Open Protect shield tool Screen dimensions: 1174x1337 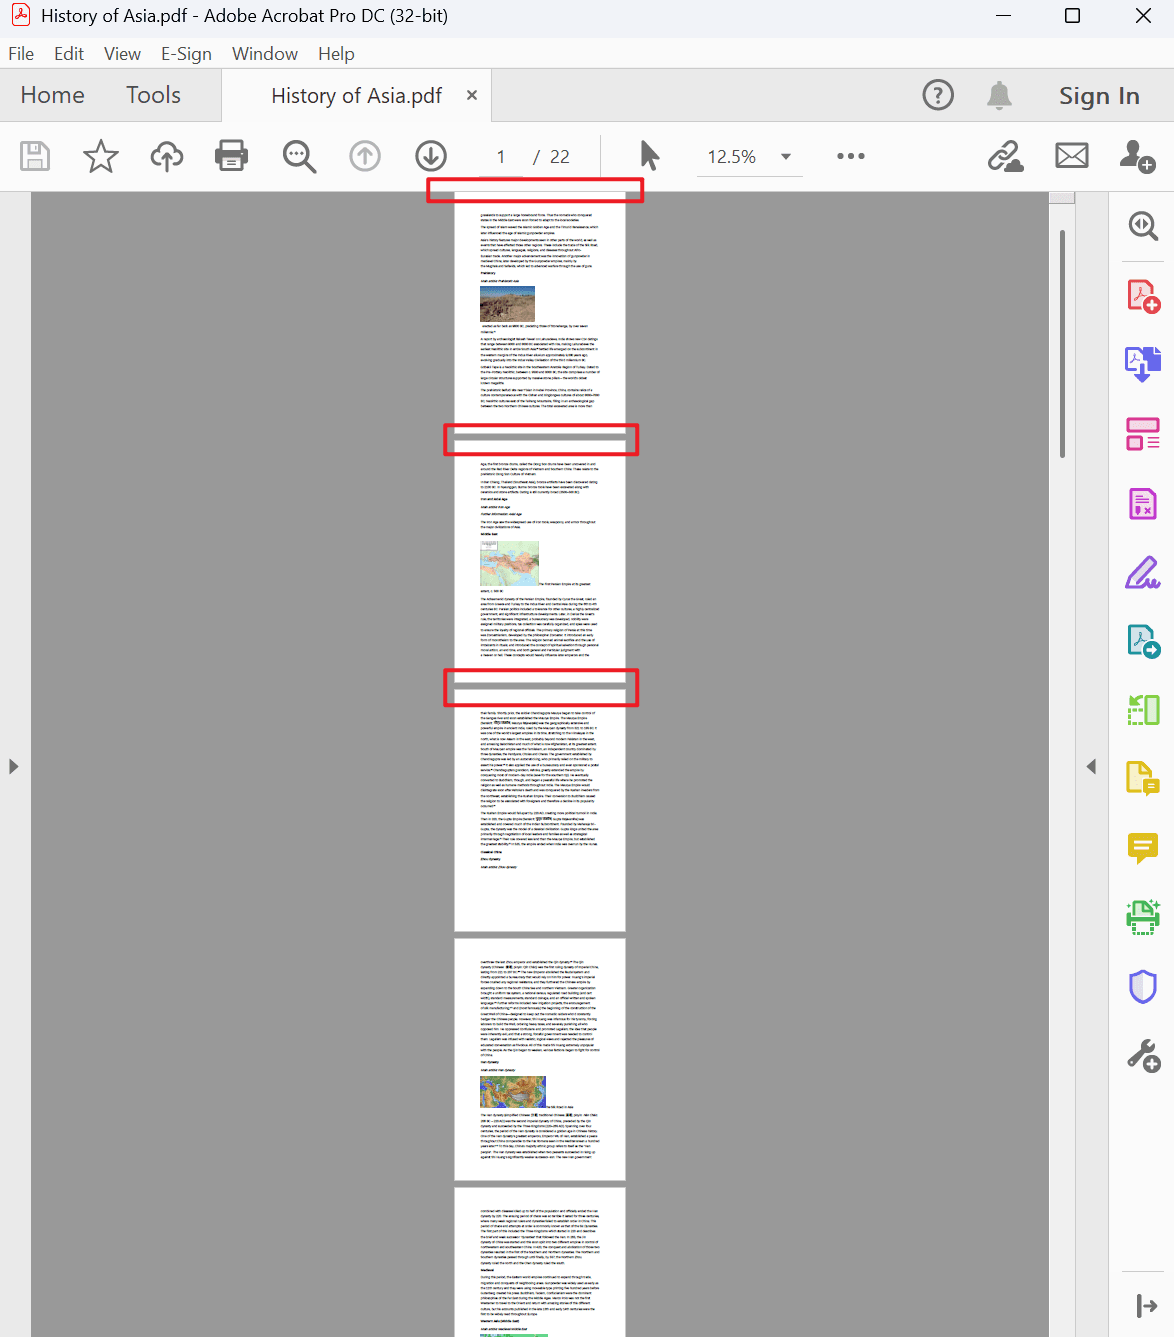(x=1143, y=986)
